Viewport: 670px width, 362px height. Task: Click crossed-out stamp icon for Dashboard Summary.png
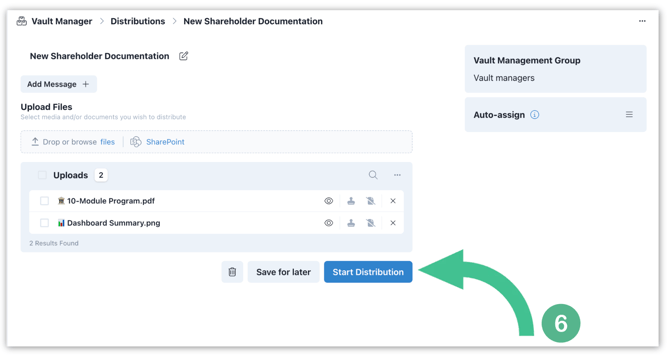(371, 223)
